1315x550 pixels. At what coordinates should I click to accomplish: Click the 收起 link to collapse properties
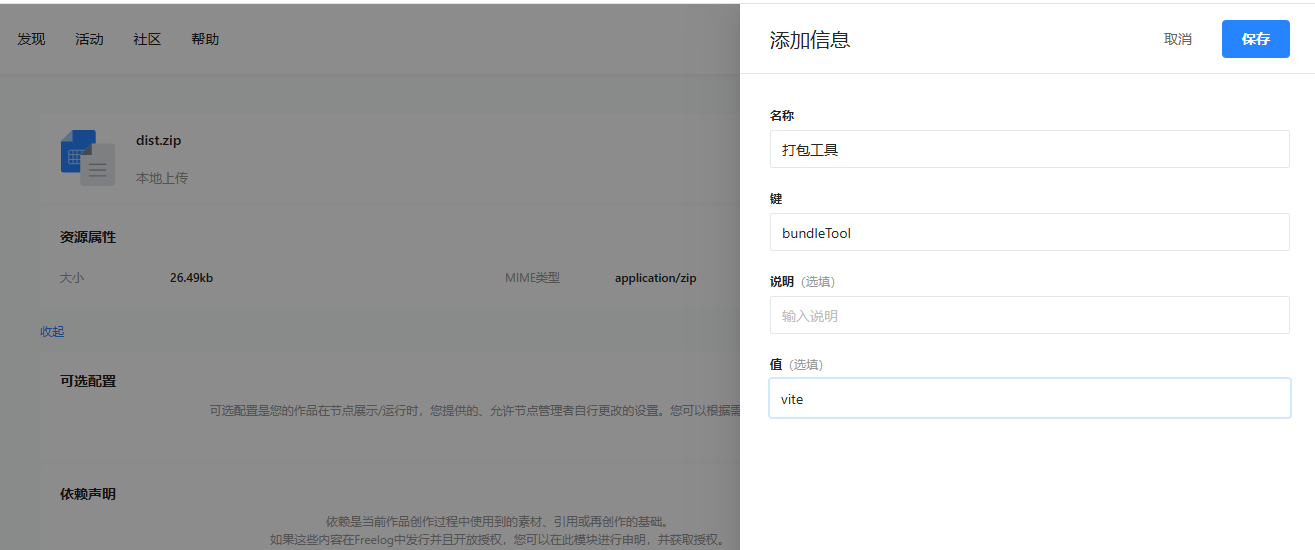pyautogui.click(x=52, y=331)
